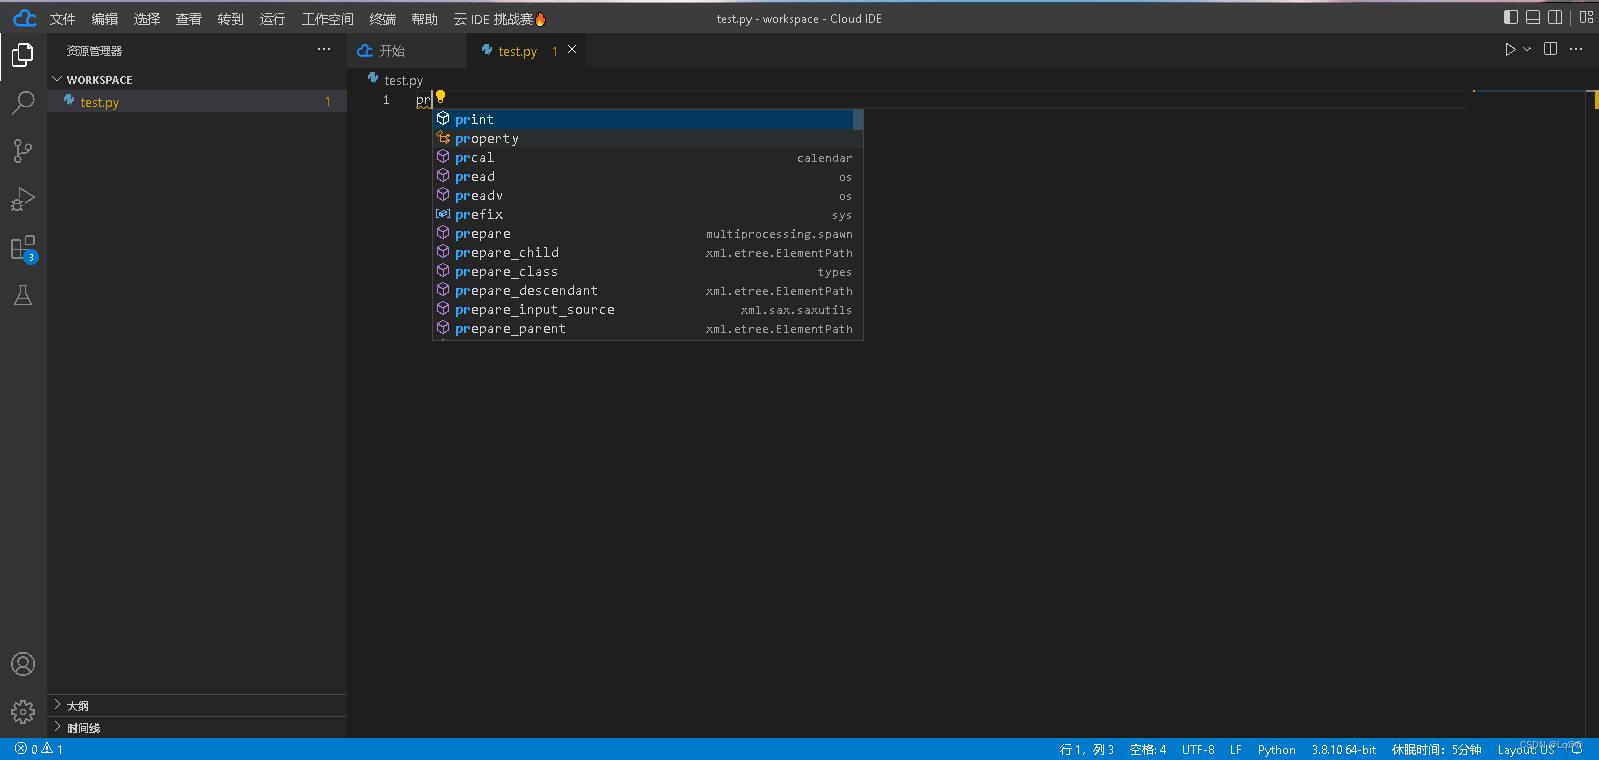Click the suggestion list scrollbar thumb
This screenshot has height=760, width=1599.
pos(858,119)
